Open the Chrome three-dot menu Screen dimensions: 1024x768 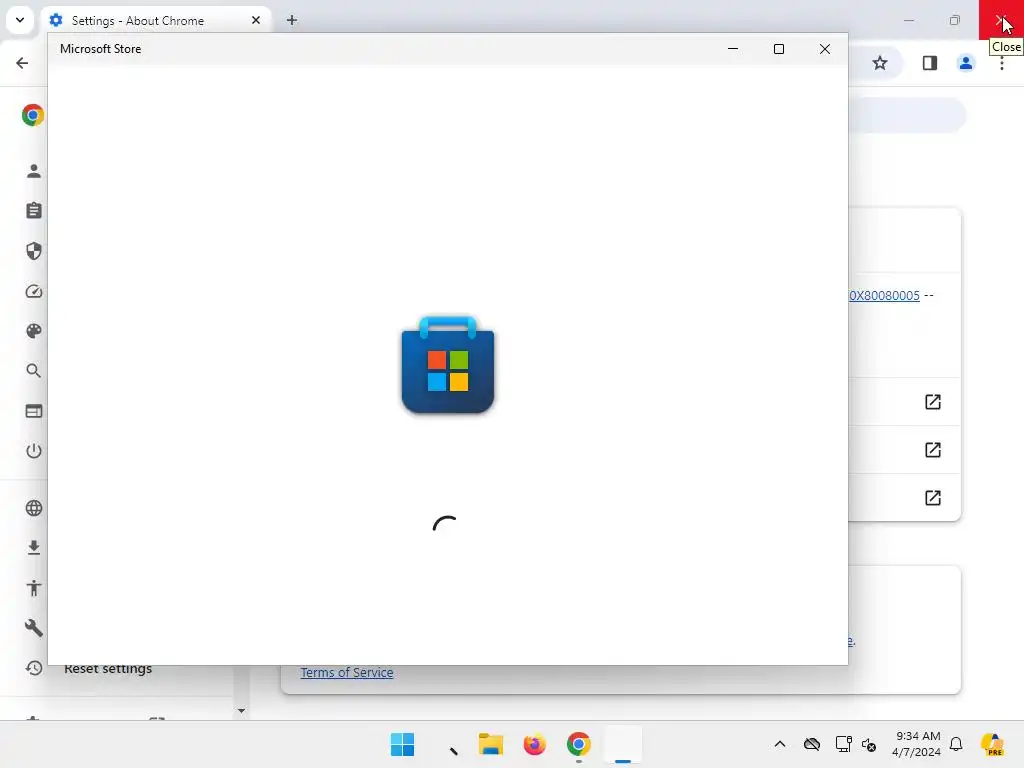pos(1001,63)
